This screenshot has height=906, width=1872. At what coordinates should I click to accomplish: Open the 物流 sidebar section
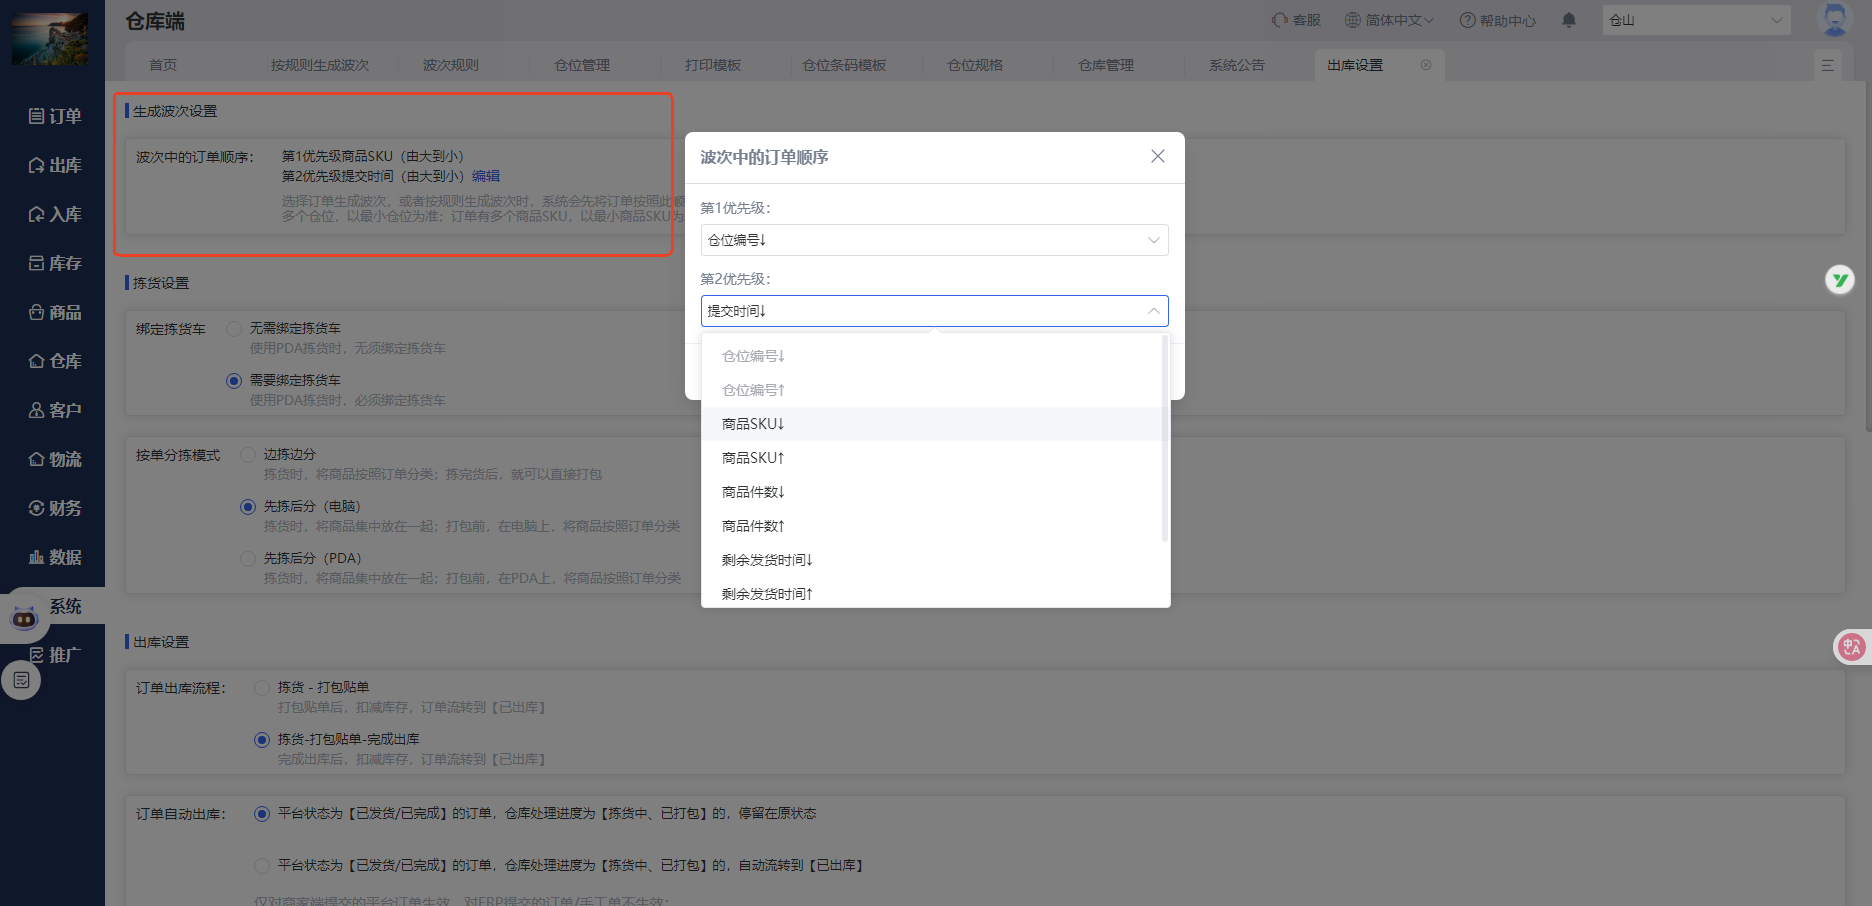pyautogui.click(x=54, y=459)
